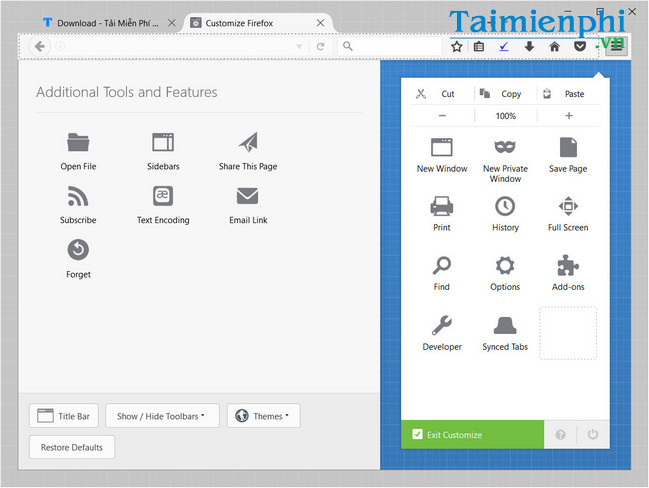Click the search field

click(390, 46)
